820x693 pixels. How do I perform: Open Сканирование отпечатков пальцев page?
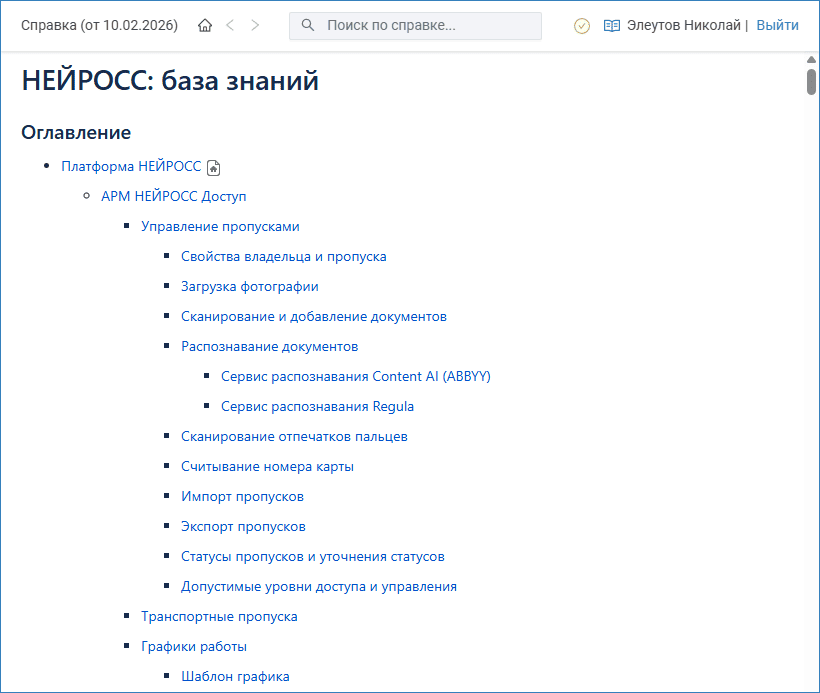coord(294,437)
